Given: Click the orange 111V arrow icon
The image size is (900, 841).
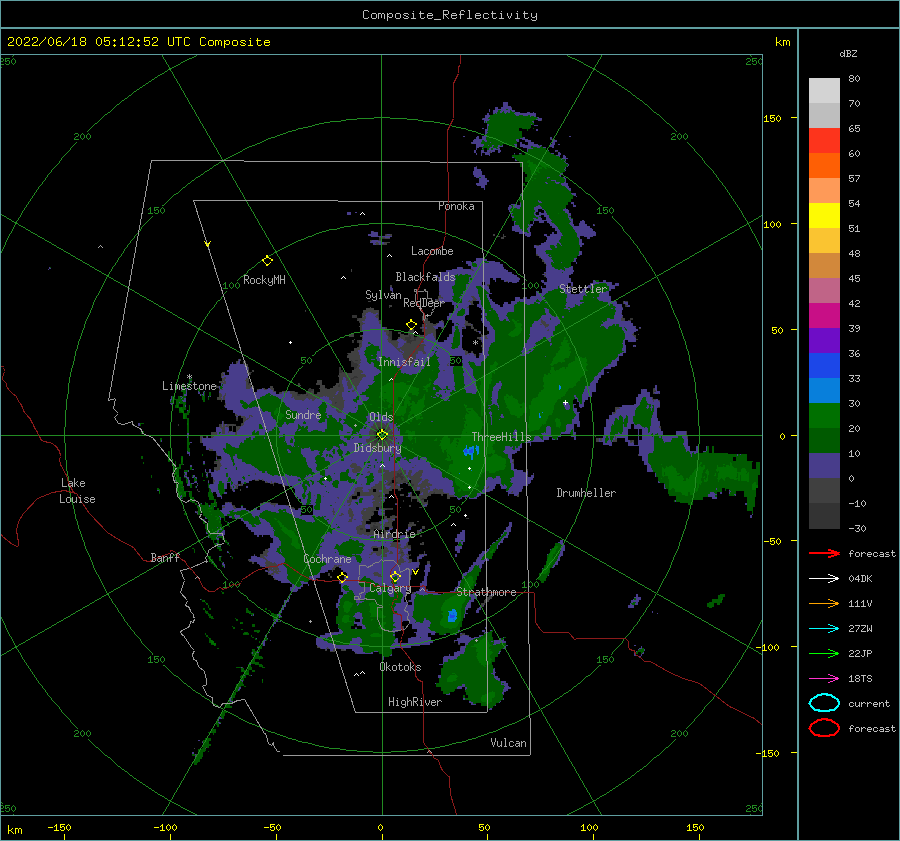Looking at the screenshot, I should [x=824, y=603].
